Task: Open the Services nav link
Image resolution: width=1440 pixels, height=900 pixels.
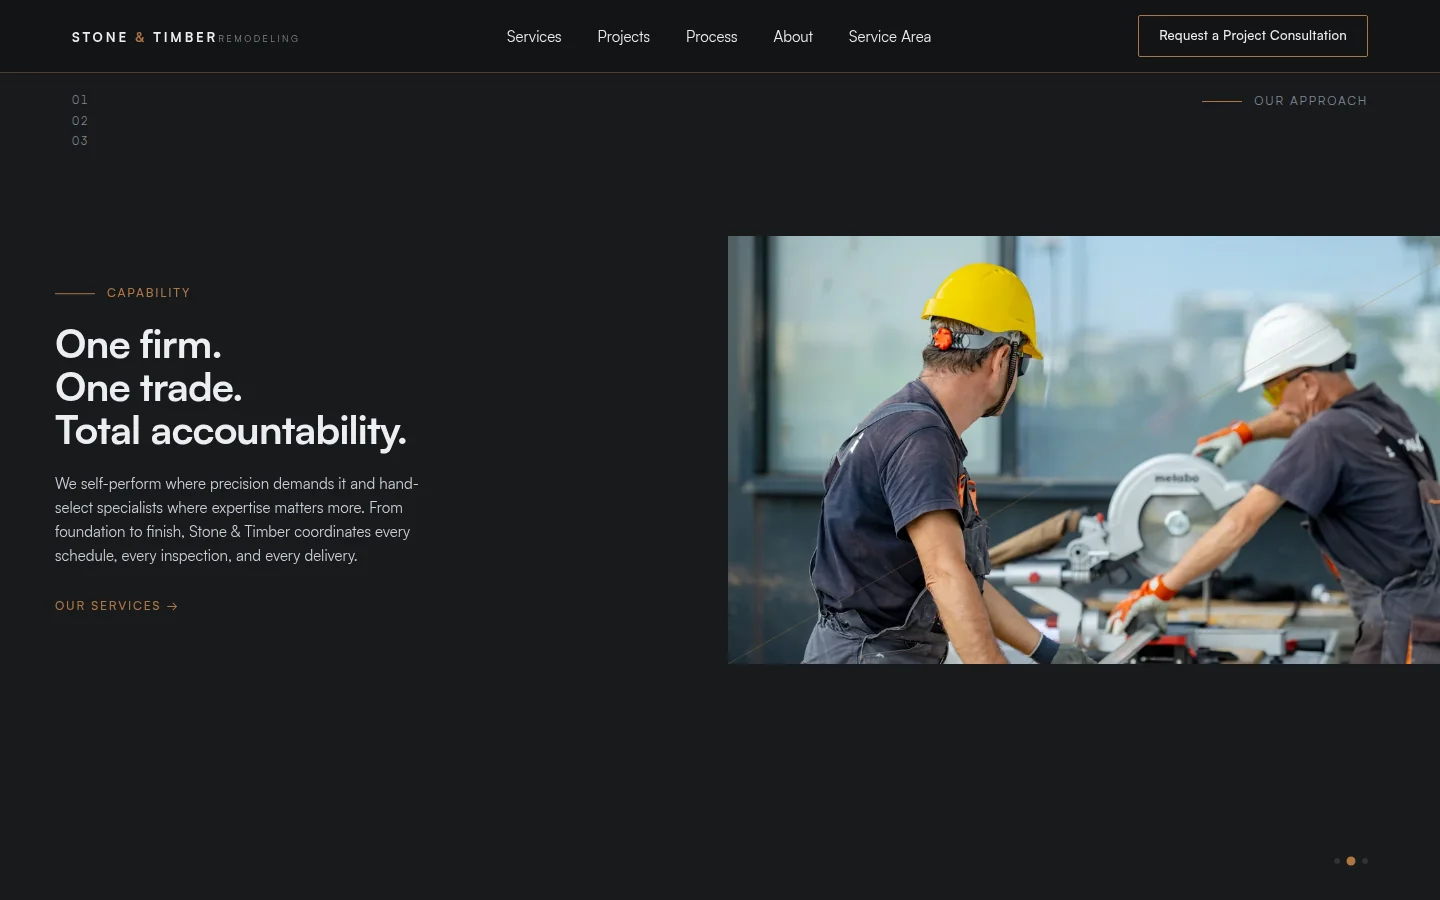Action: [533, 37]
